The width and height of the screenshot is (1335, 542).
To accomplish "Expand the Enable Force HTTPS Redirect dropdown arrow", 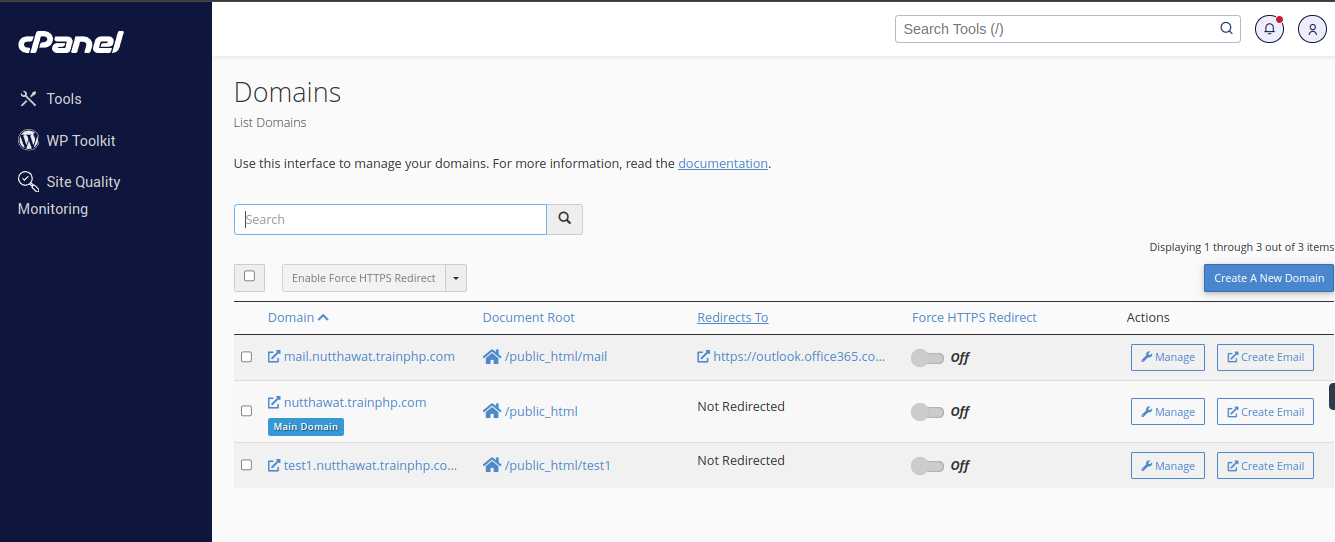I will pos(456,278).
